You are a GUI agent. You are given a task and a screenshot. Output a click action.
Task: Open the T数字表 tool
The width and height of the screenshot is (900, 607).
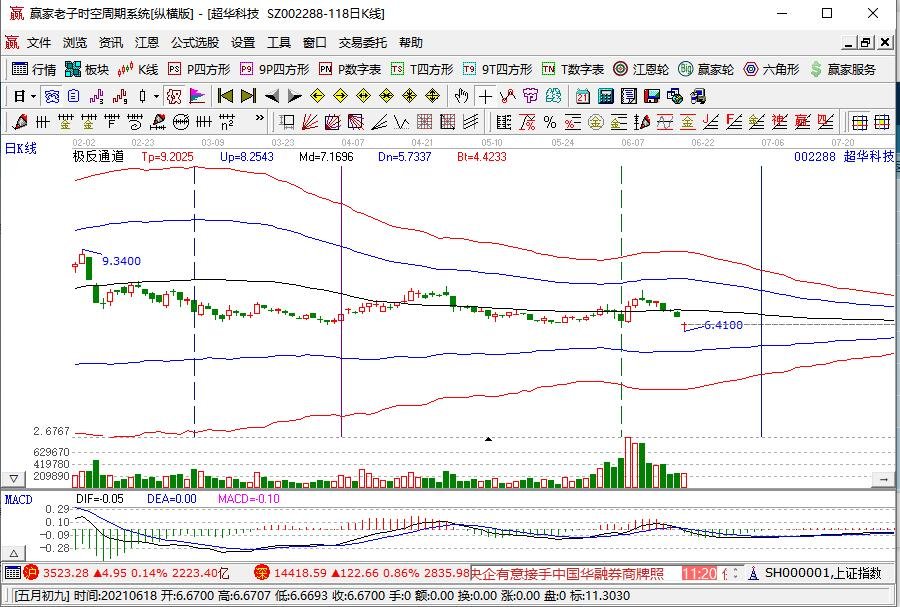pyautogui.click(x=573, y=69)
